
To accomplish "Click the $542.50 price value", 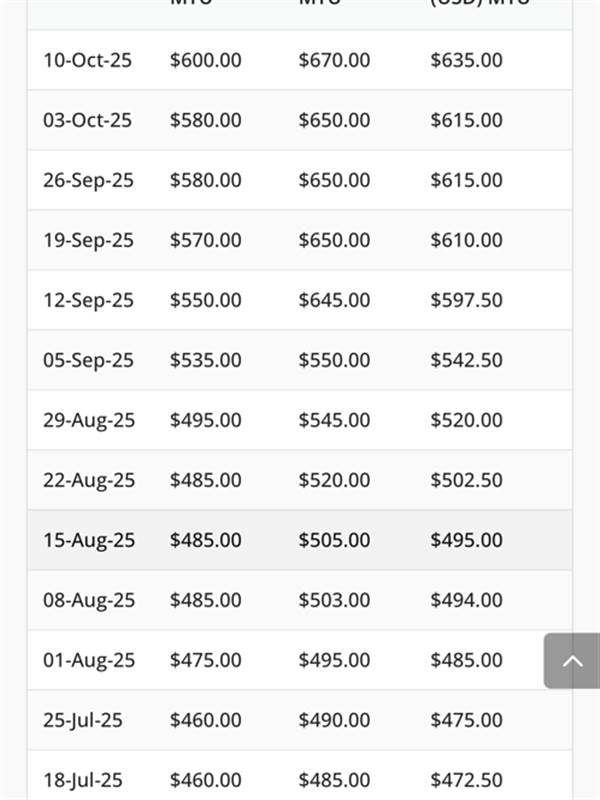I will (466, 360).
